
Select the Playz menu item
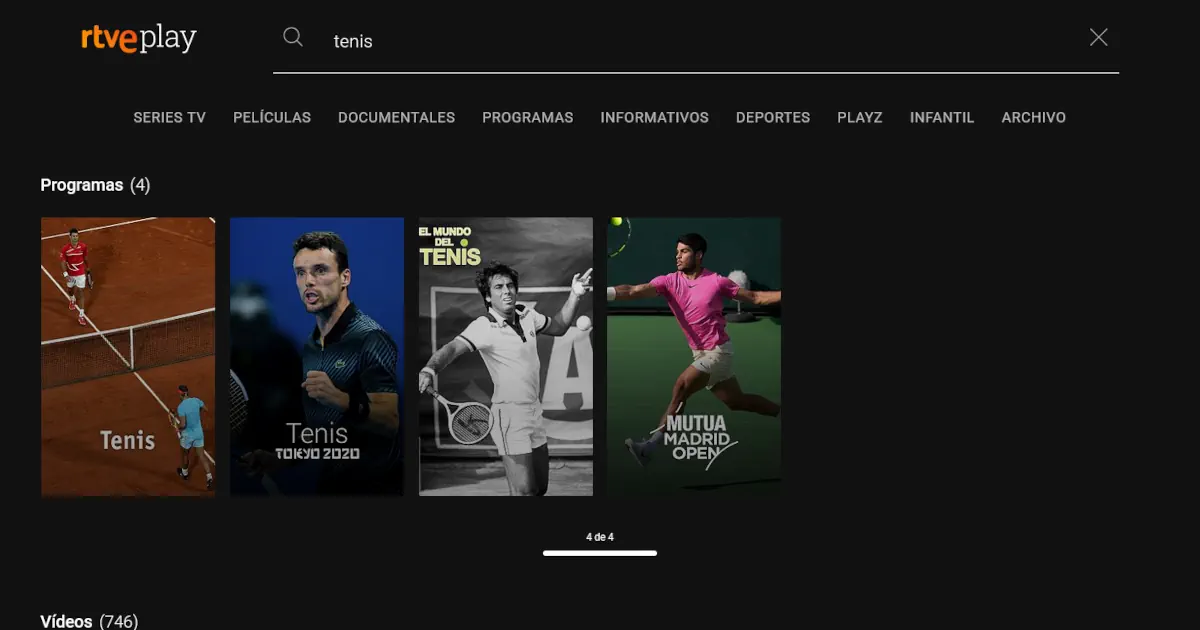click(x=859, y=117)
